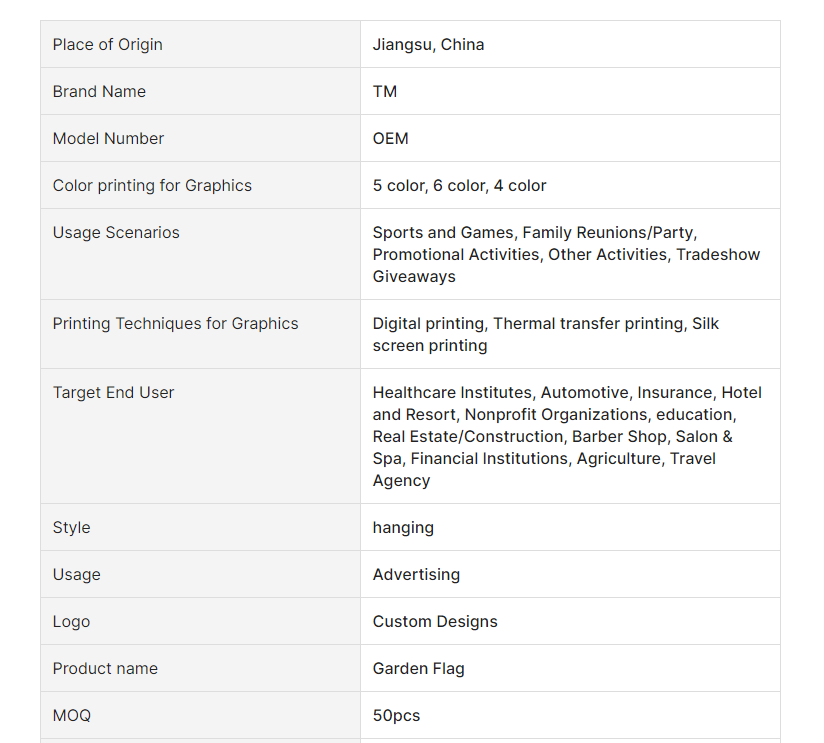Image resolution: width=824 pixels, height=743 pixels.
Task: Click Color printing for Graphics label
Action: click(152, 185)
